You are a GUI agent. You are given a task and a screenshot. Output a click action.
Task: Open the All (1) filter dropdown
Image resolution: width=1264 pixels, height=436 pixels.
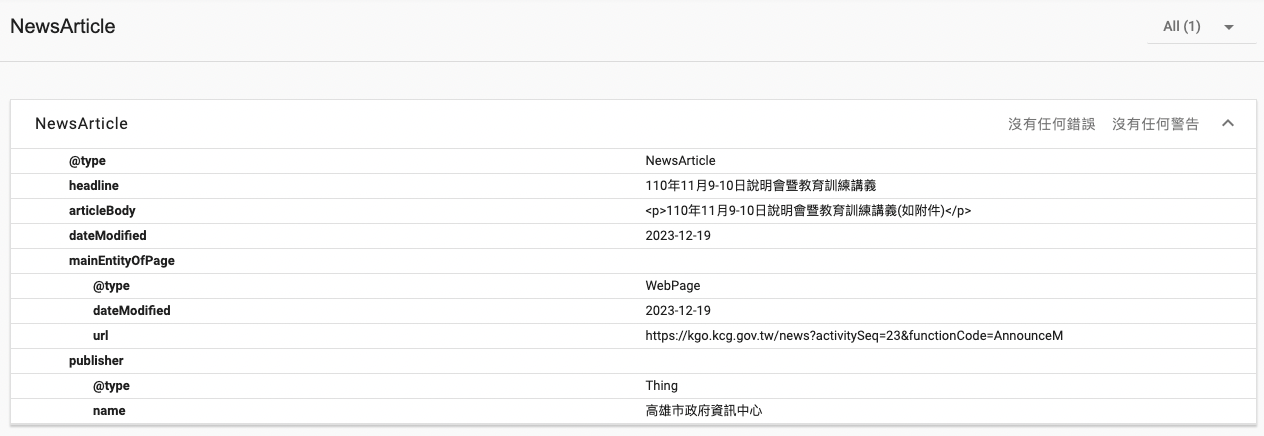(1200, 27)
